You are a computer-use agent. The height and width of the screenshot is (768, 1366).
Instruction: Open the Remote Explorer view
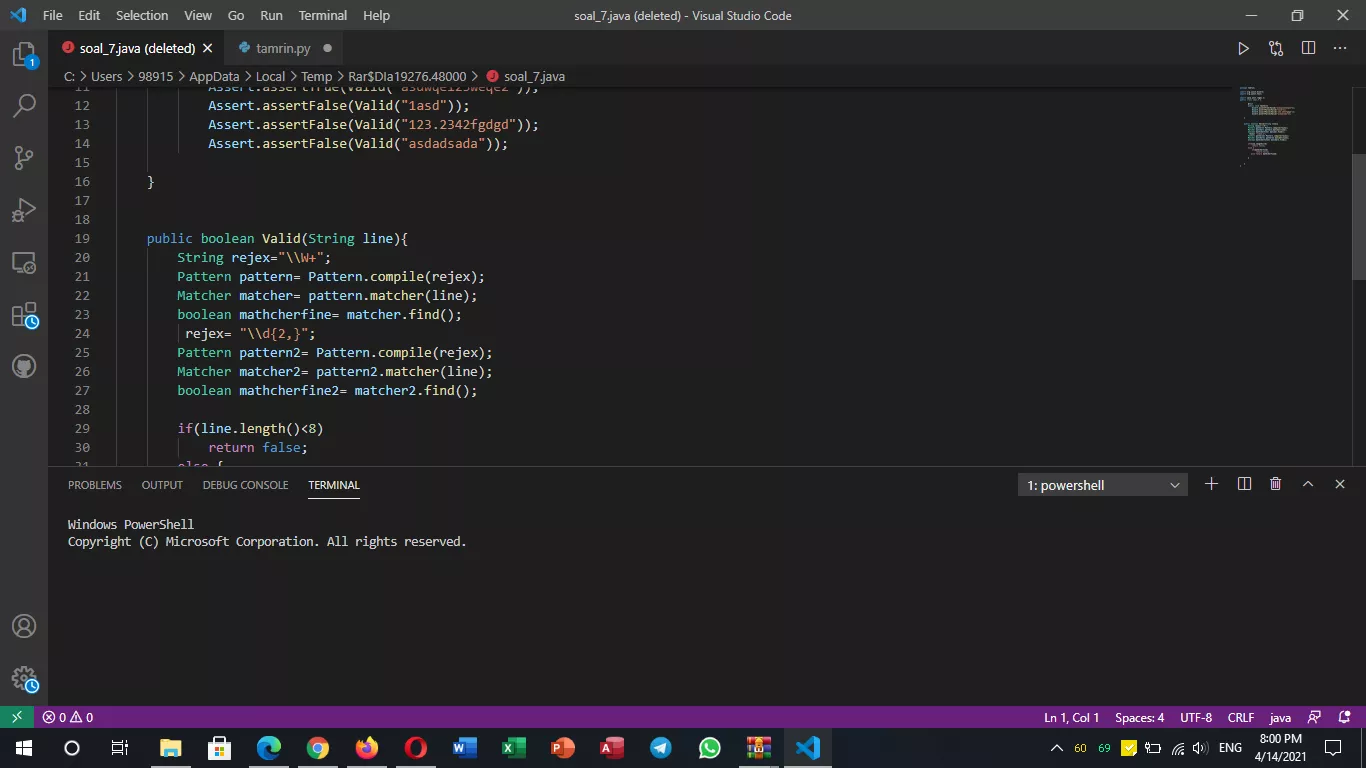click(x=24, y=262)
